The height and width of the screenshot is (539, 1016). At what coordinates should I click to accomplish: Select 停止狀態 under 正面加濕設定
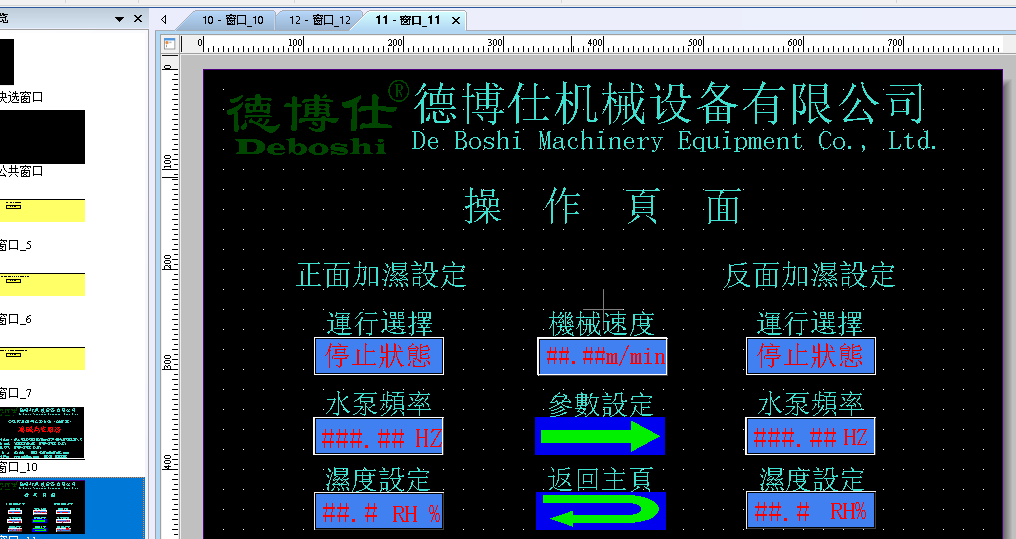pos(378,357)
